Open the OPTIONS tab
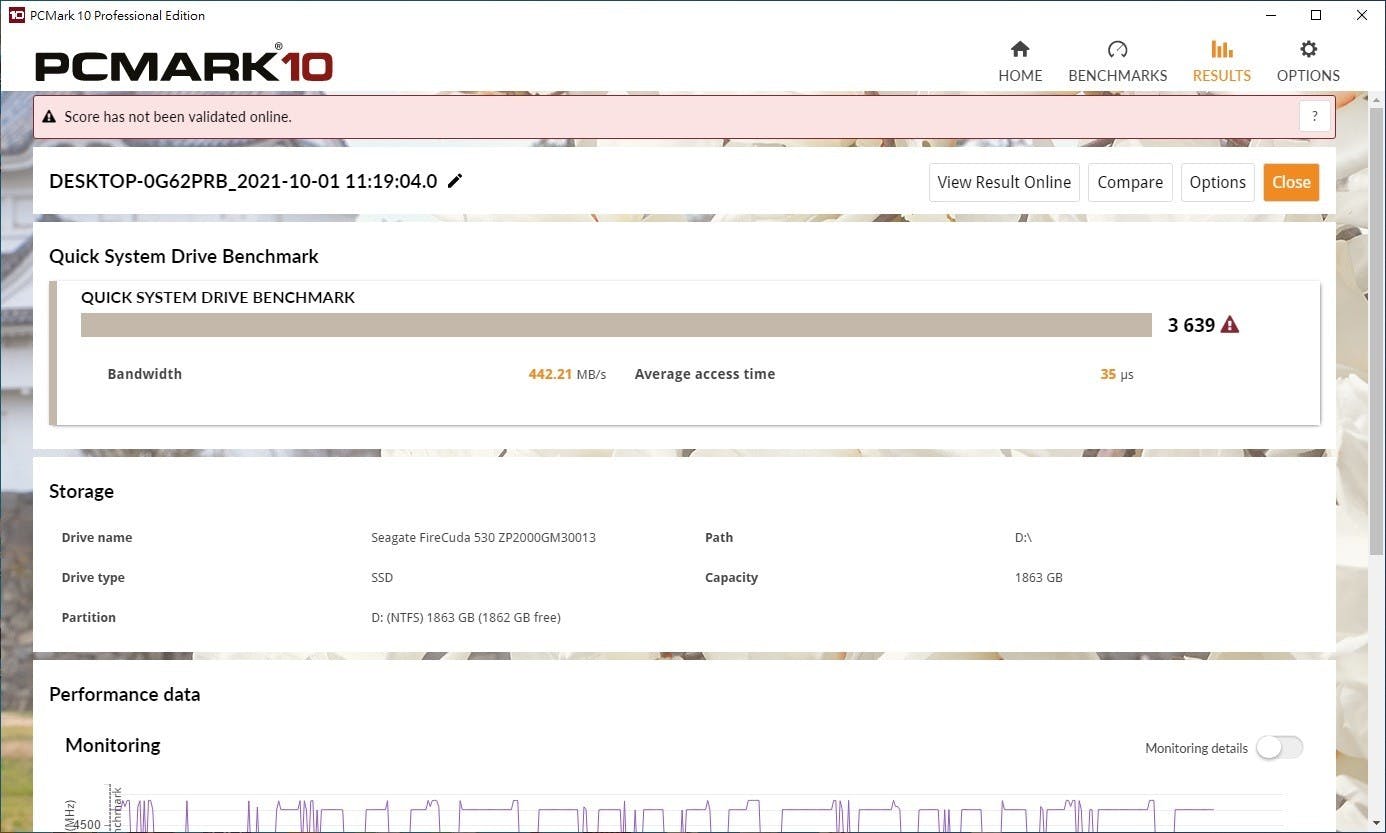 1308,61
